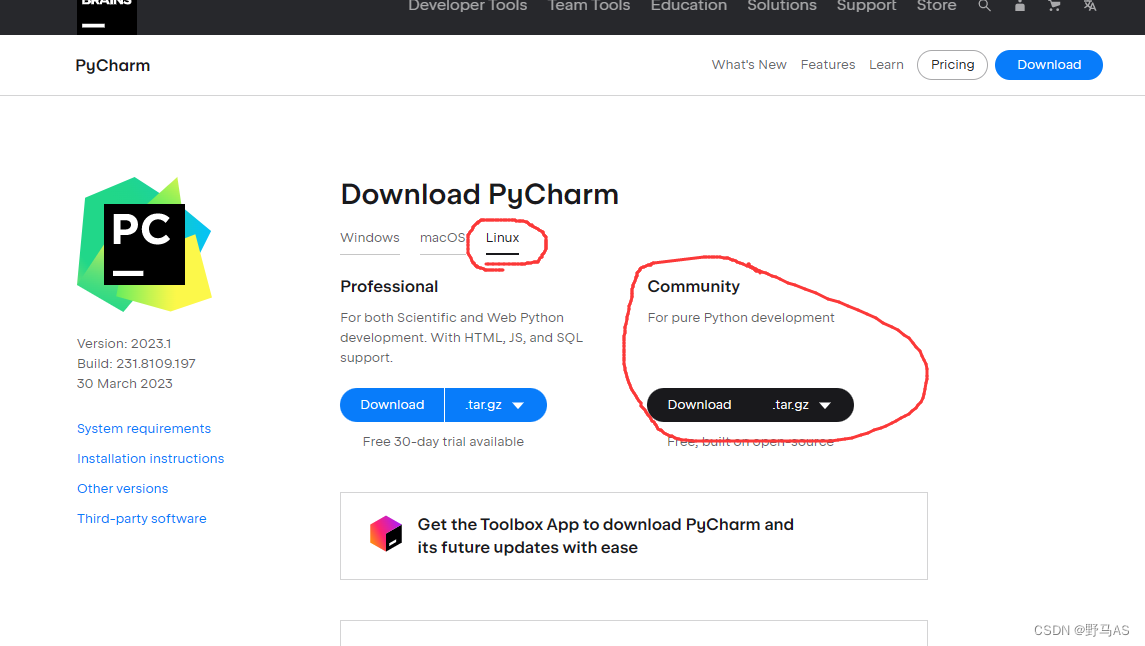Switch to the macOS tab
This screenshot has height=646, width=1145.
point(443,237)
